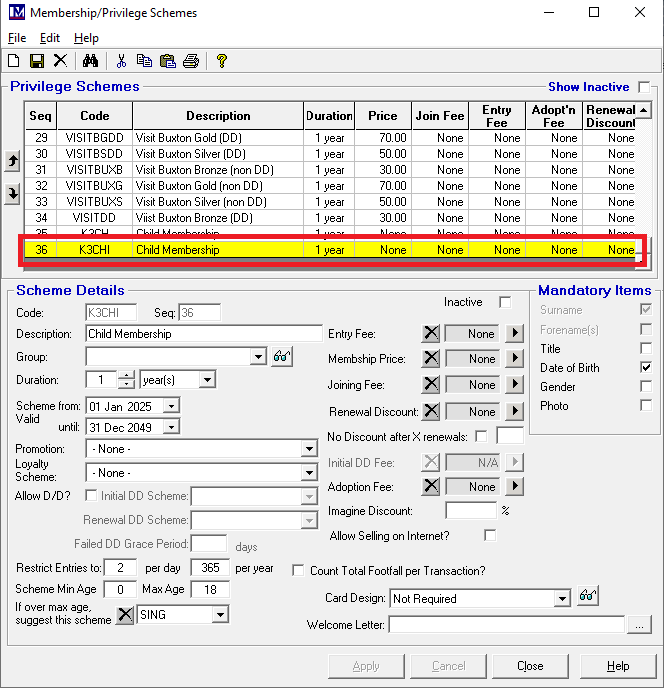Image resolution: width=665 pixels, height=688 pixels.
Task: Click the Save floppy disk icon
Action: point(37,61)
